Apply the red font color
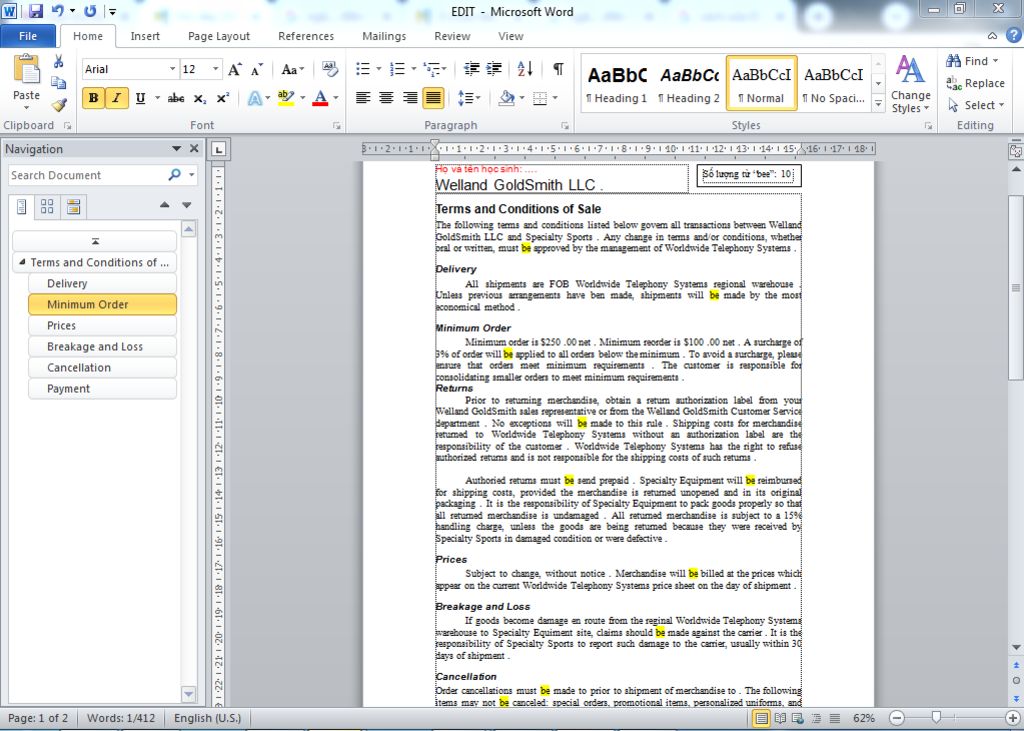The image size is (1024, 731). pos(320,99)
